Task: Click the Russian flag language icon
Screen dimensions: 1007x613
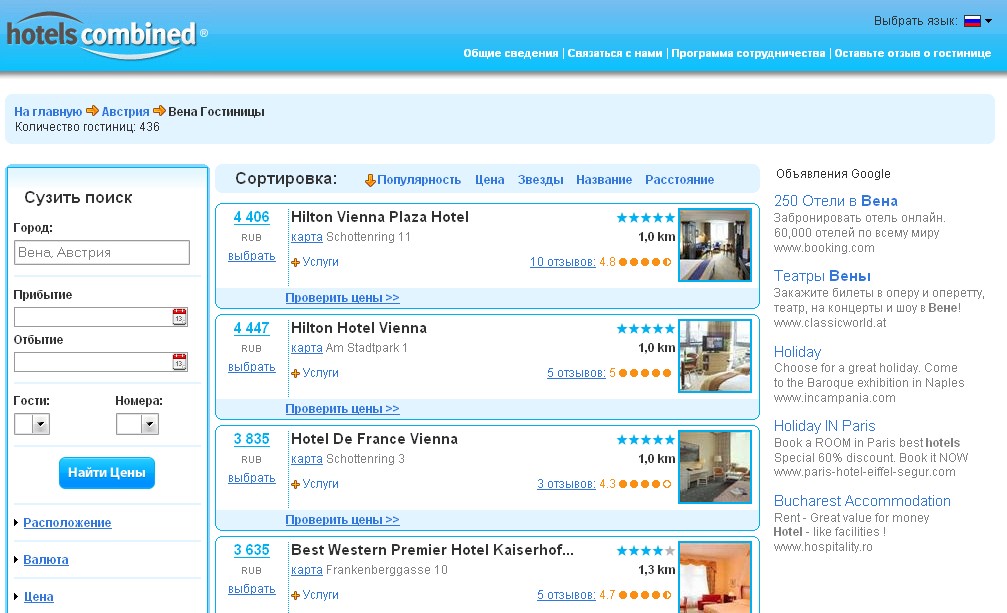Action: coord(972,21)
